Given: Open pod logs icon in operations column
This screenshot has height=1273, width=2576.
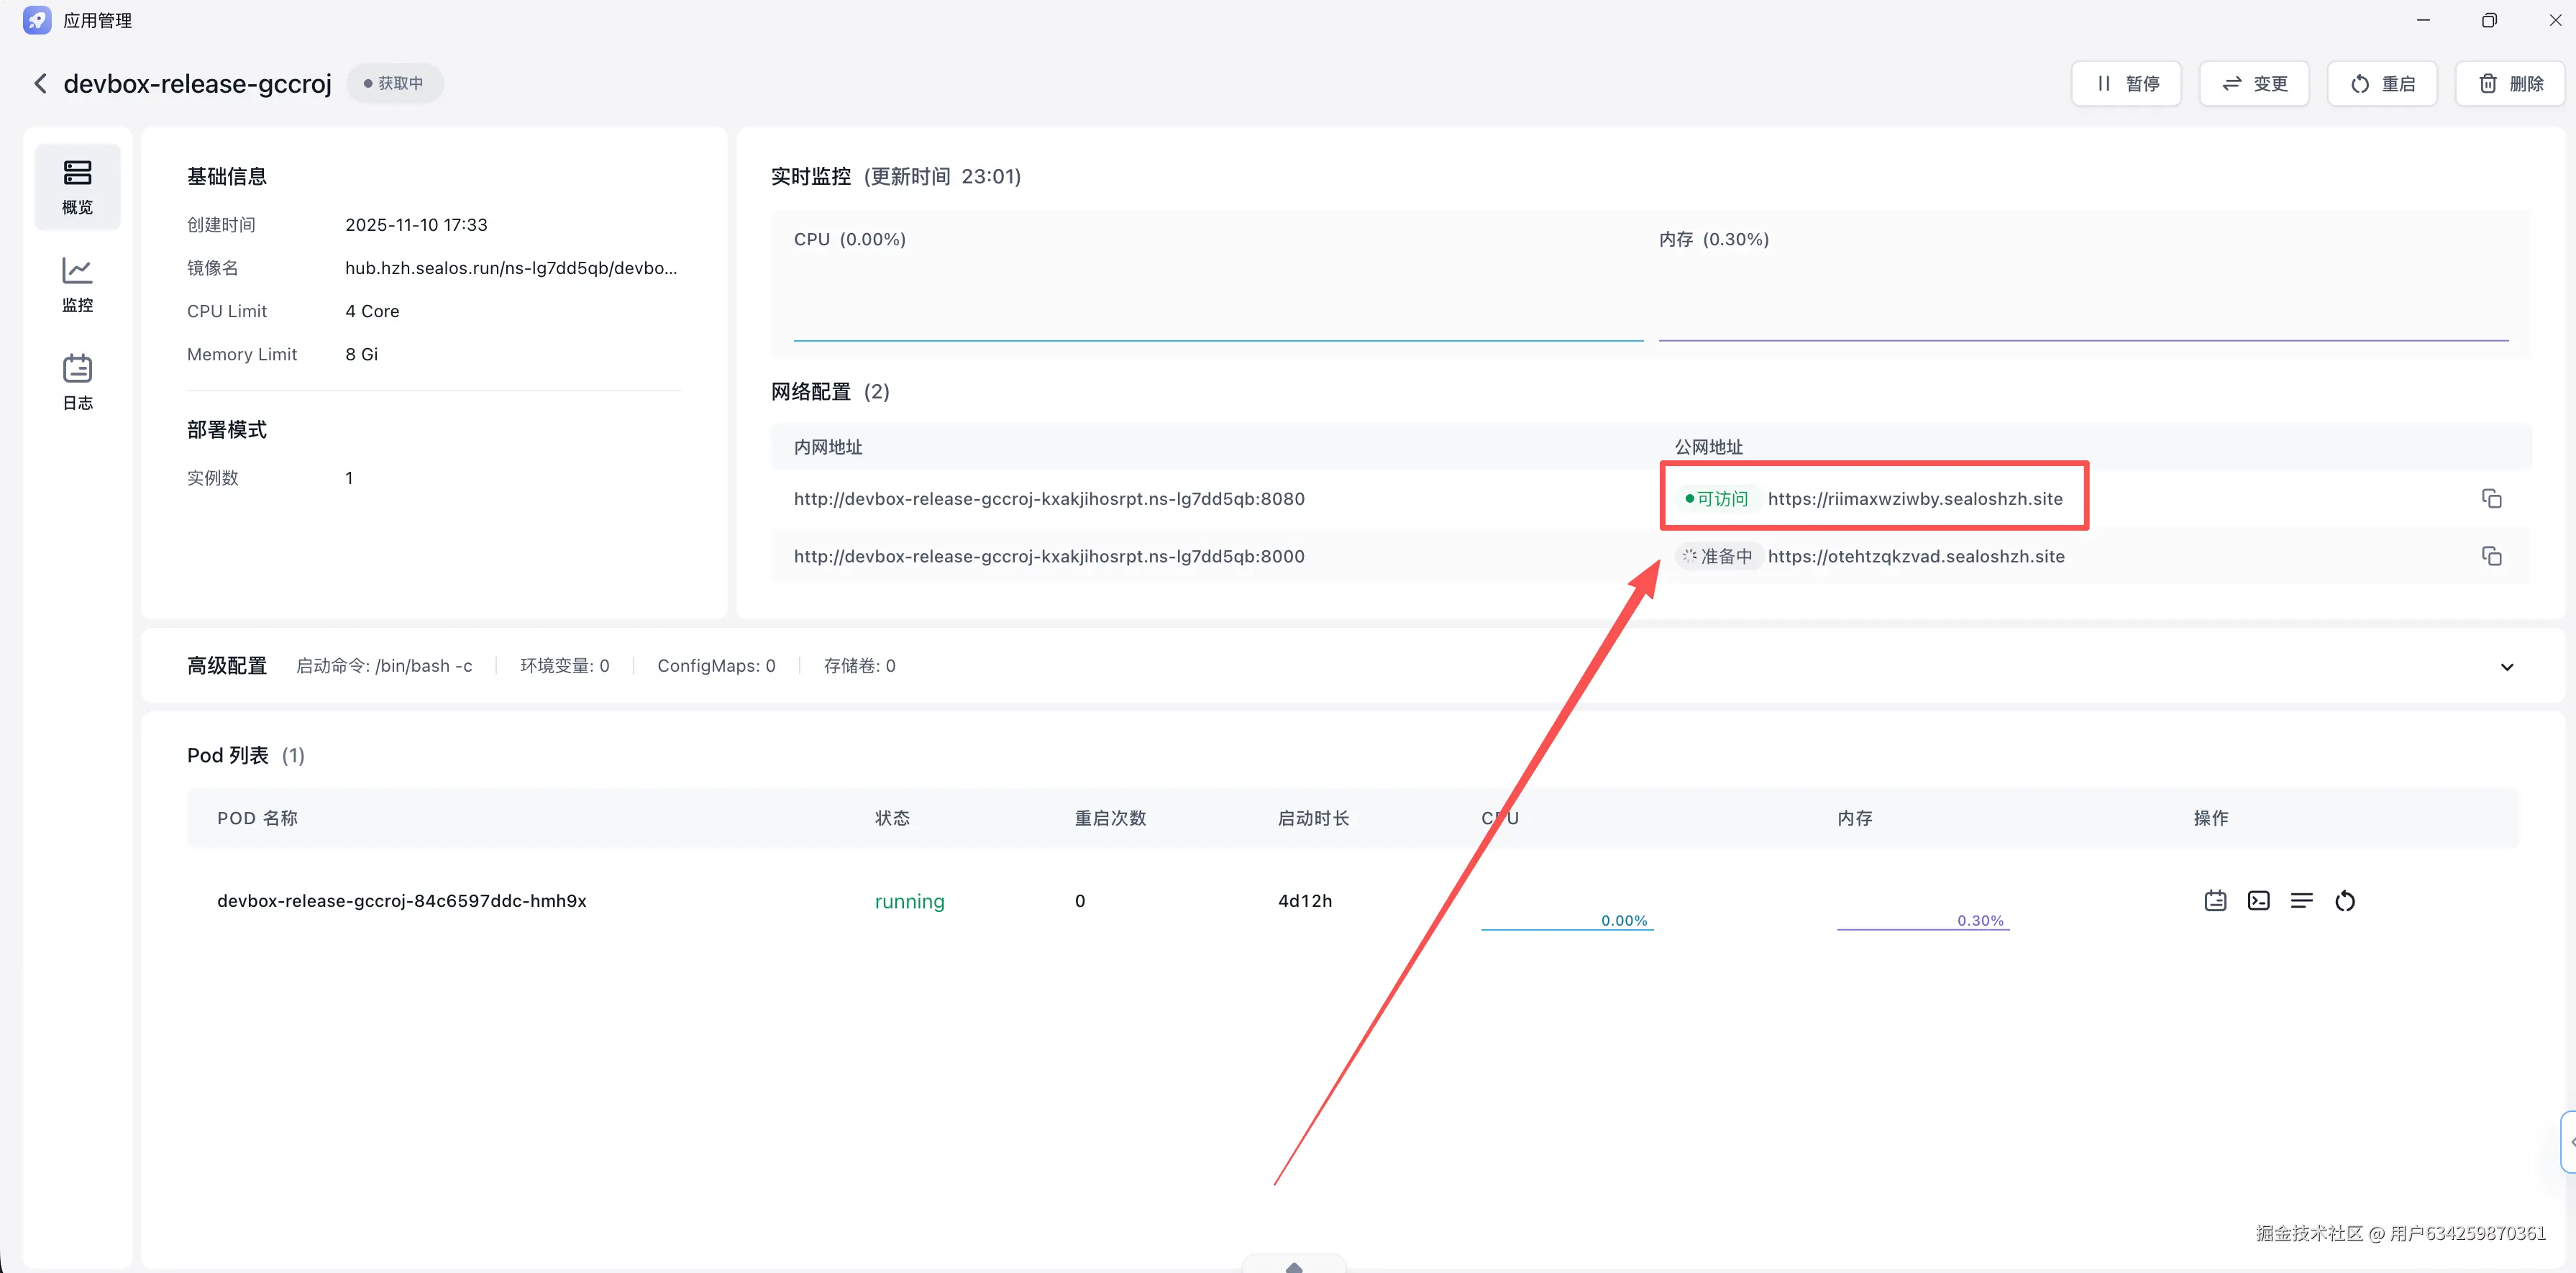Looking at the screenshot, I should pos(2215,900).
